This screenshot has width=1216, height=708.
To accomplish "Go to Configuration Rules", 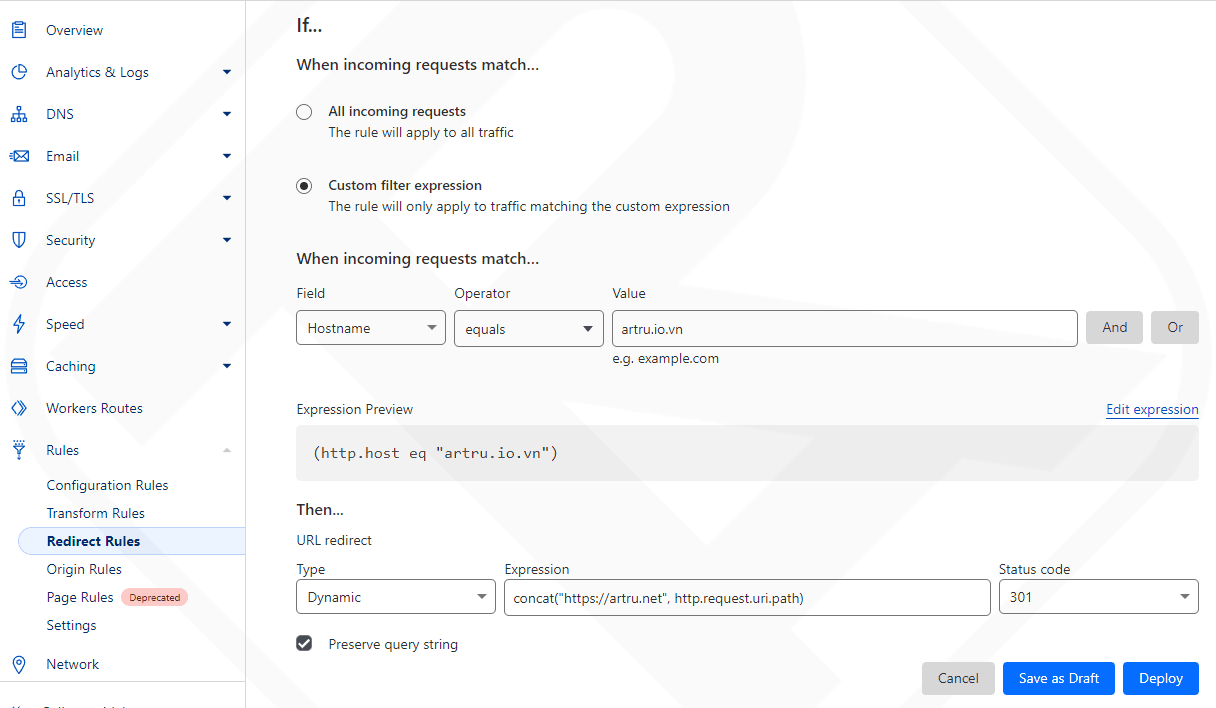I will coord(107,485).
